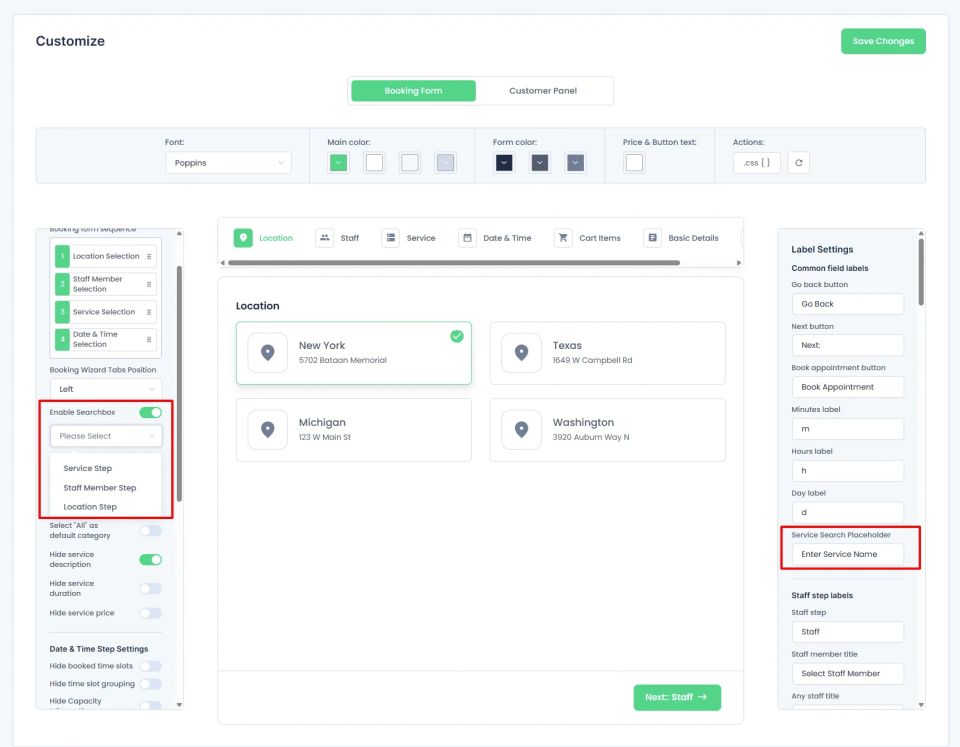Disable the Hide service description toggle
This screenshot has height=747, width=960.
150,560
